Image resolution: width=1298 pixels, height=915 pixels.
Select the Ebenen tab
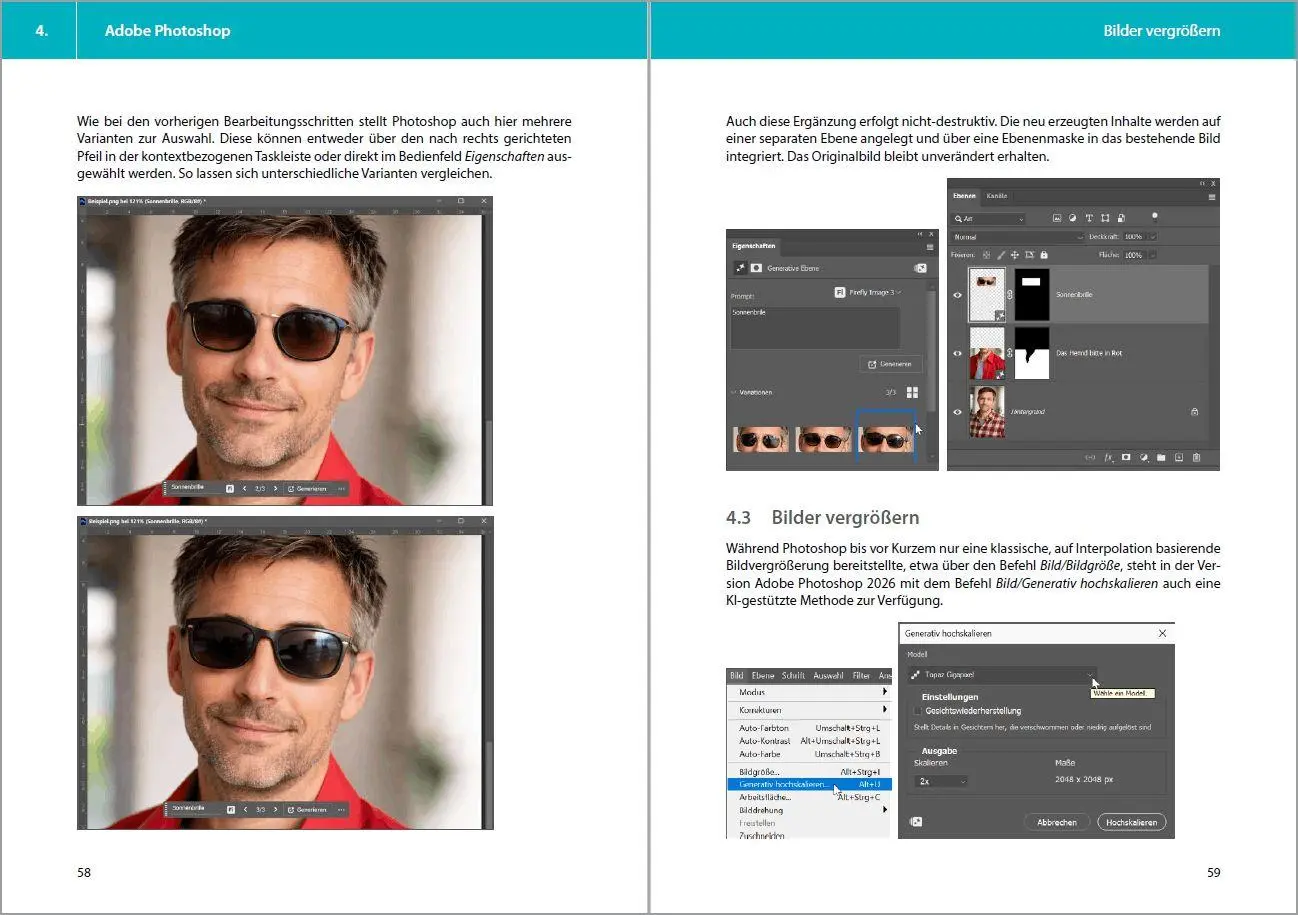click(x=965, y=196)
